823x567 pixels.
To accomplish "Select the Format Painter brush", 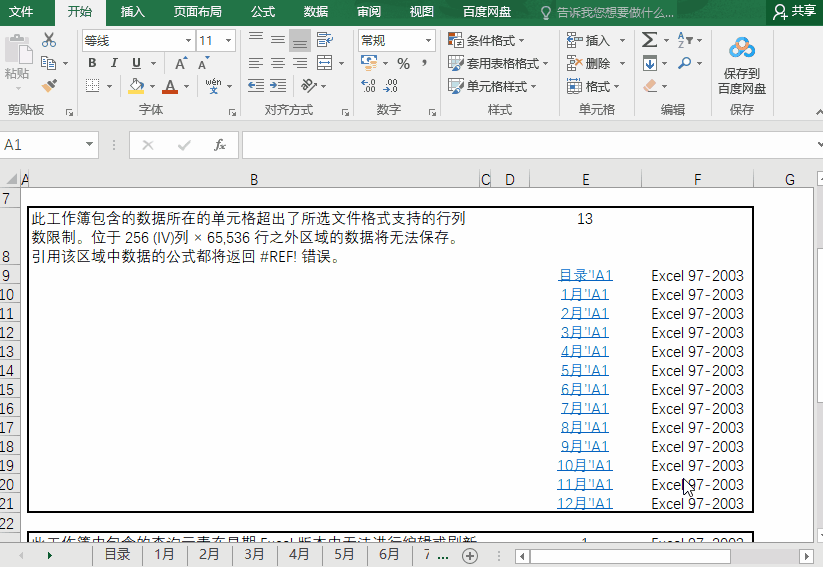I will (49, 85).
